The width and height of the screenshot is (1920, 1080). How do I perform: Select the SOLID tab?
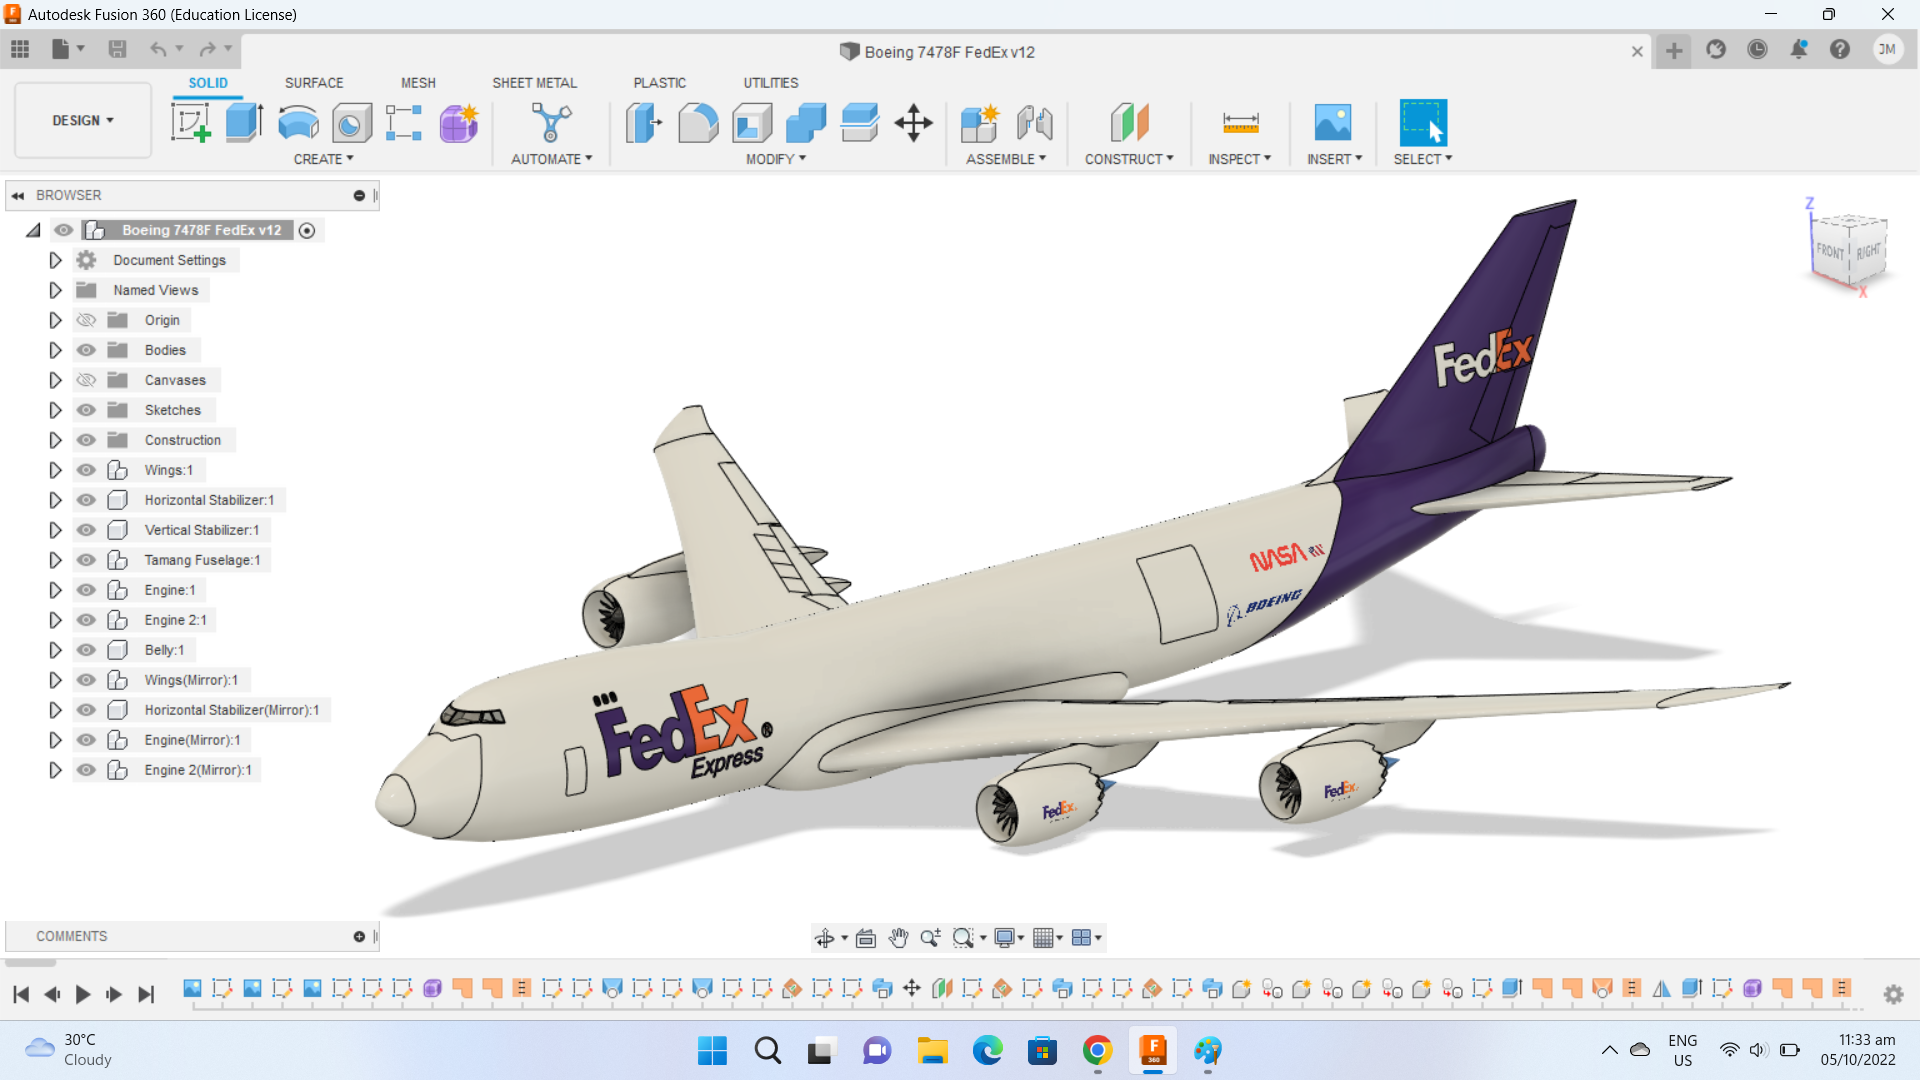(x=208, y=83)
